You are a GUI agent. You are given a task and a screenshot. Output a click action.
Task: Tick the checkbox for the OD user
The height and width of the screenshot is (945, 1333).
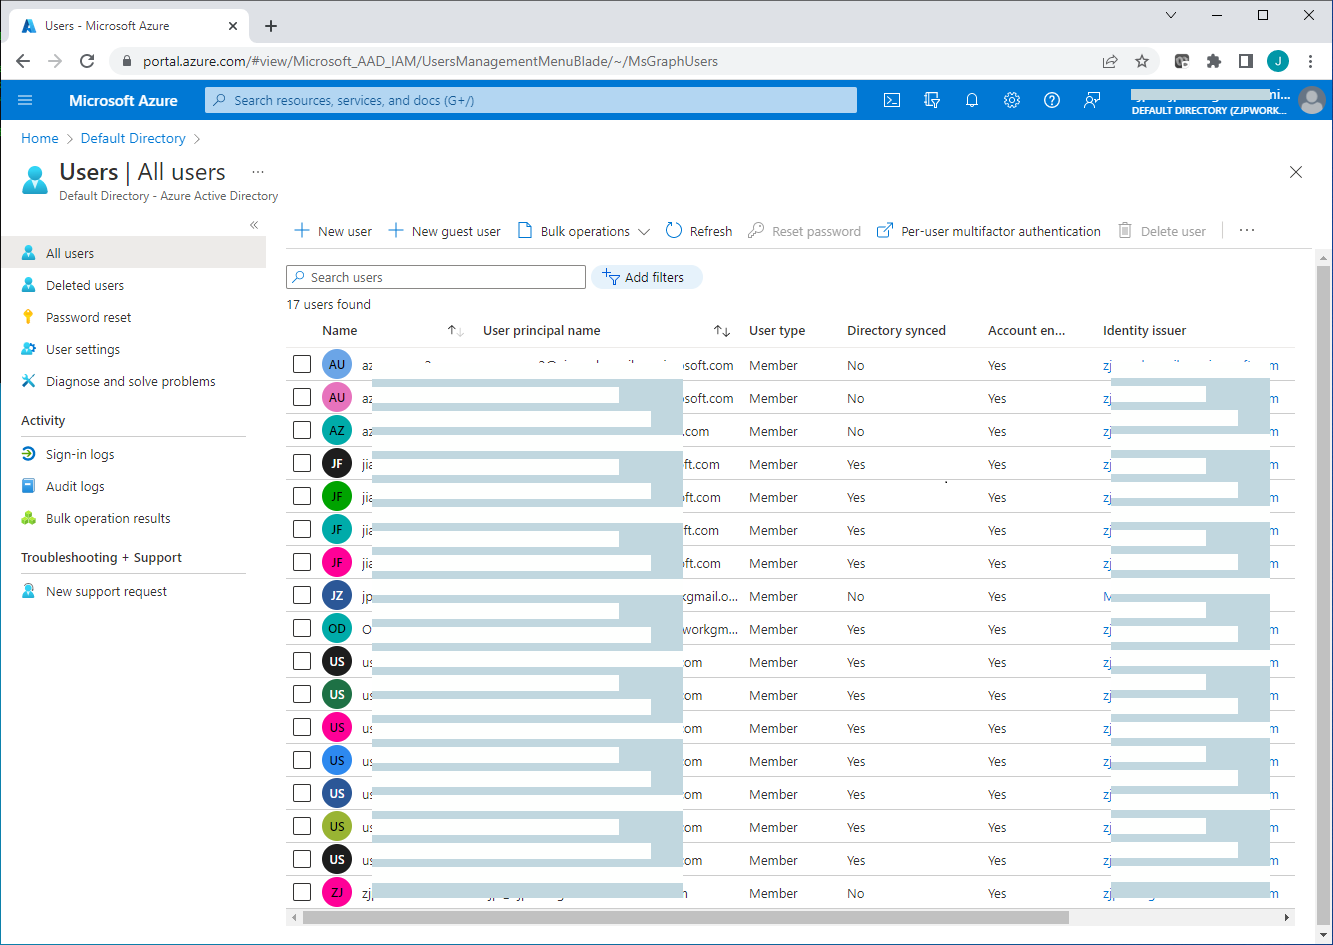[302, 628]
